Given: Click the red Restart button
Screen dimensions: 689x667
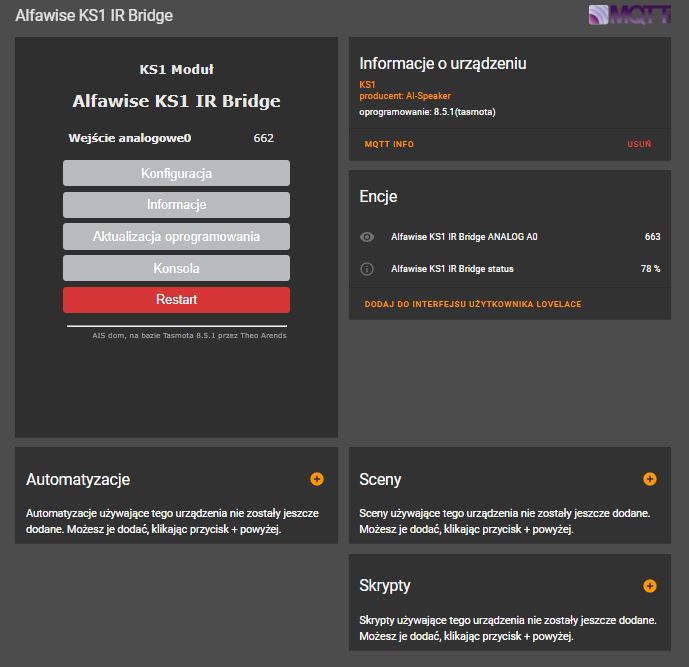Looking at the screenshot, I should 176,300.
